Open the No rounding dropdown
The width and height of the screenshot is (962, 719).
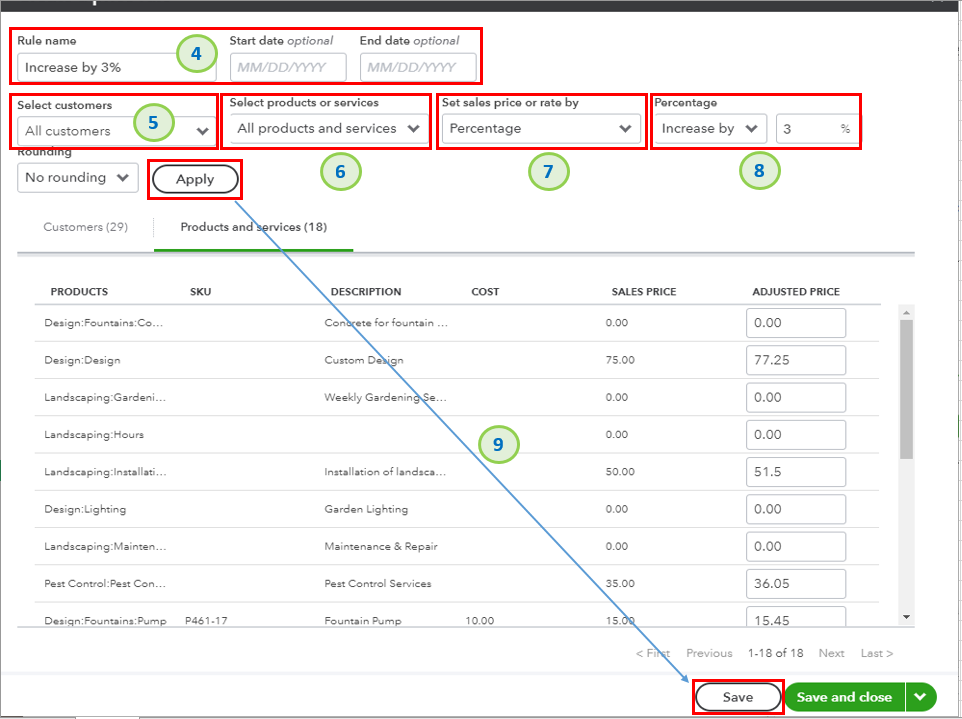coord(78,178)
